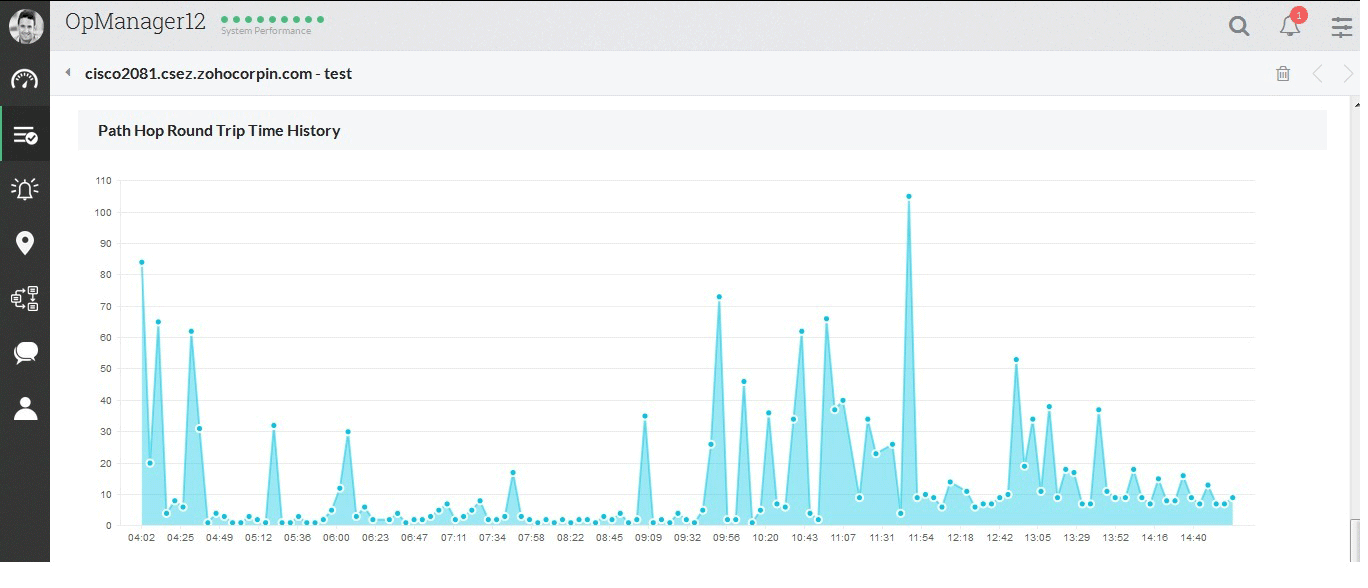
Task: Click the first data point at 84 ms
Action: [142, 262]
